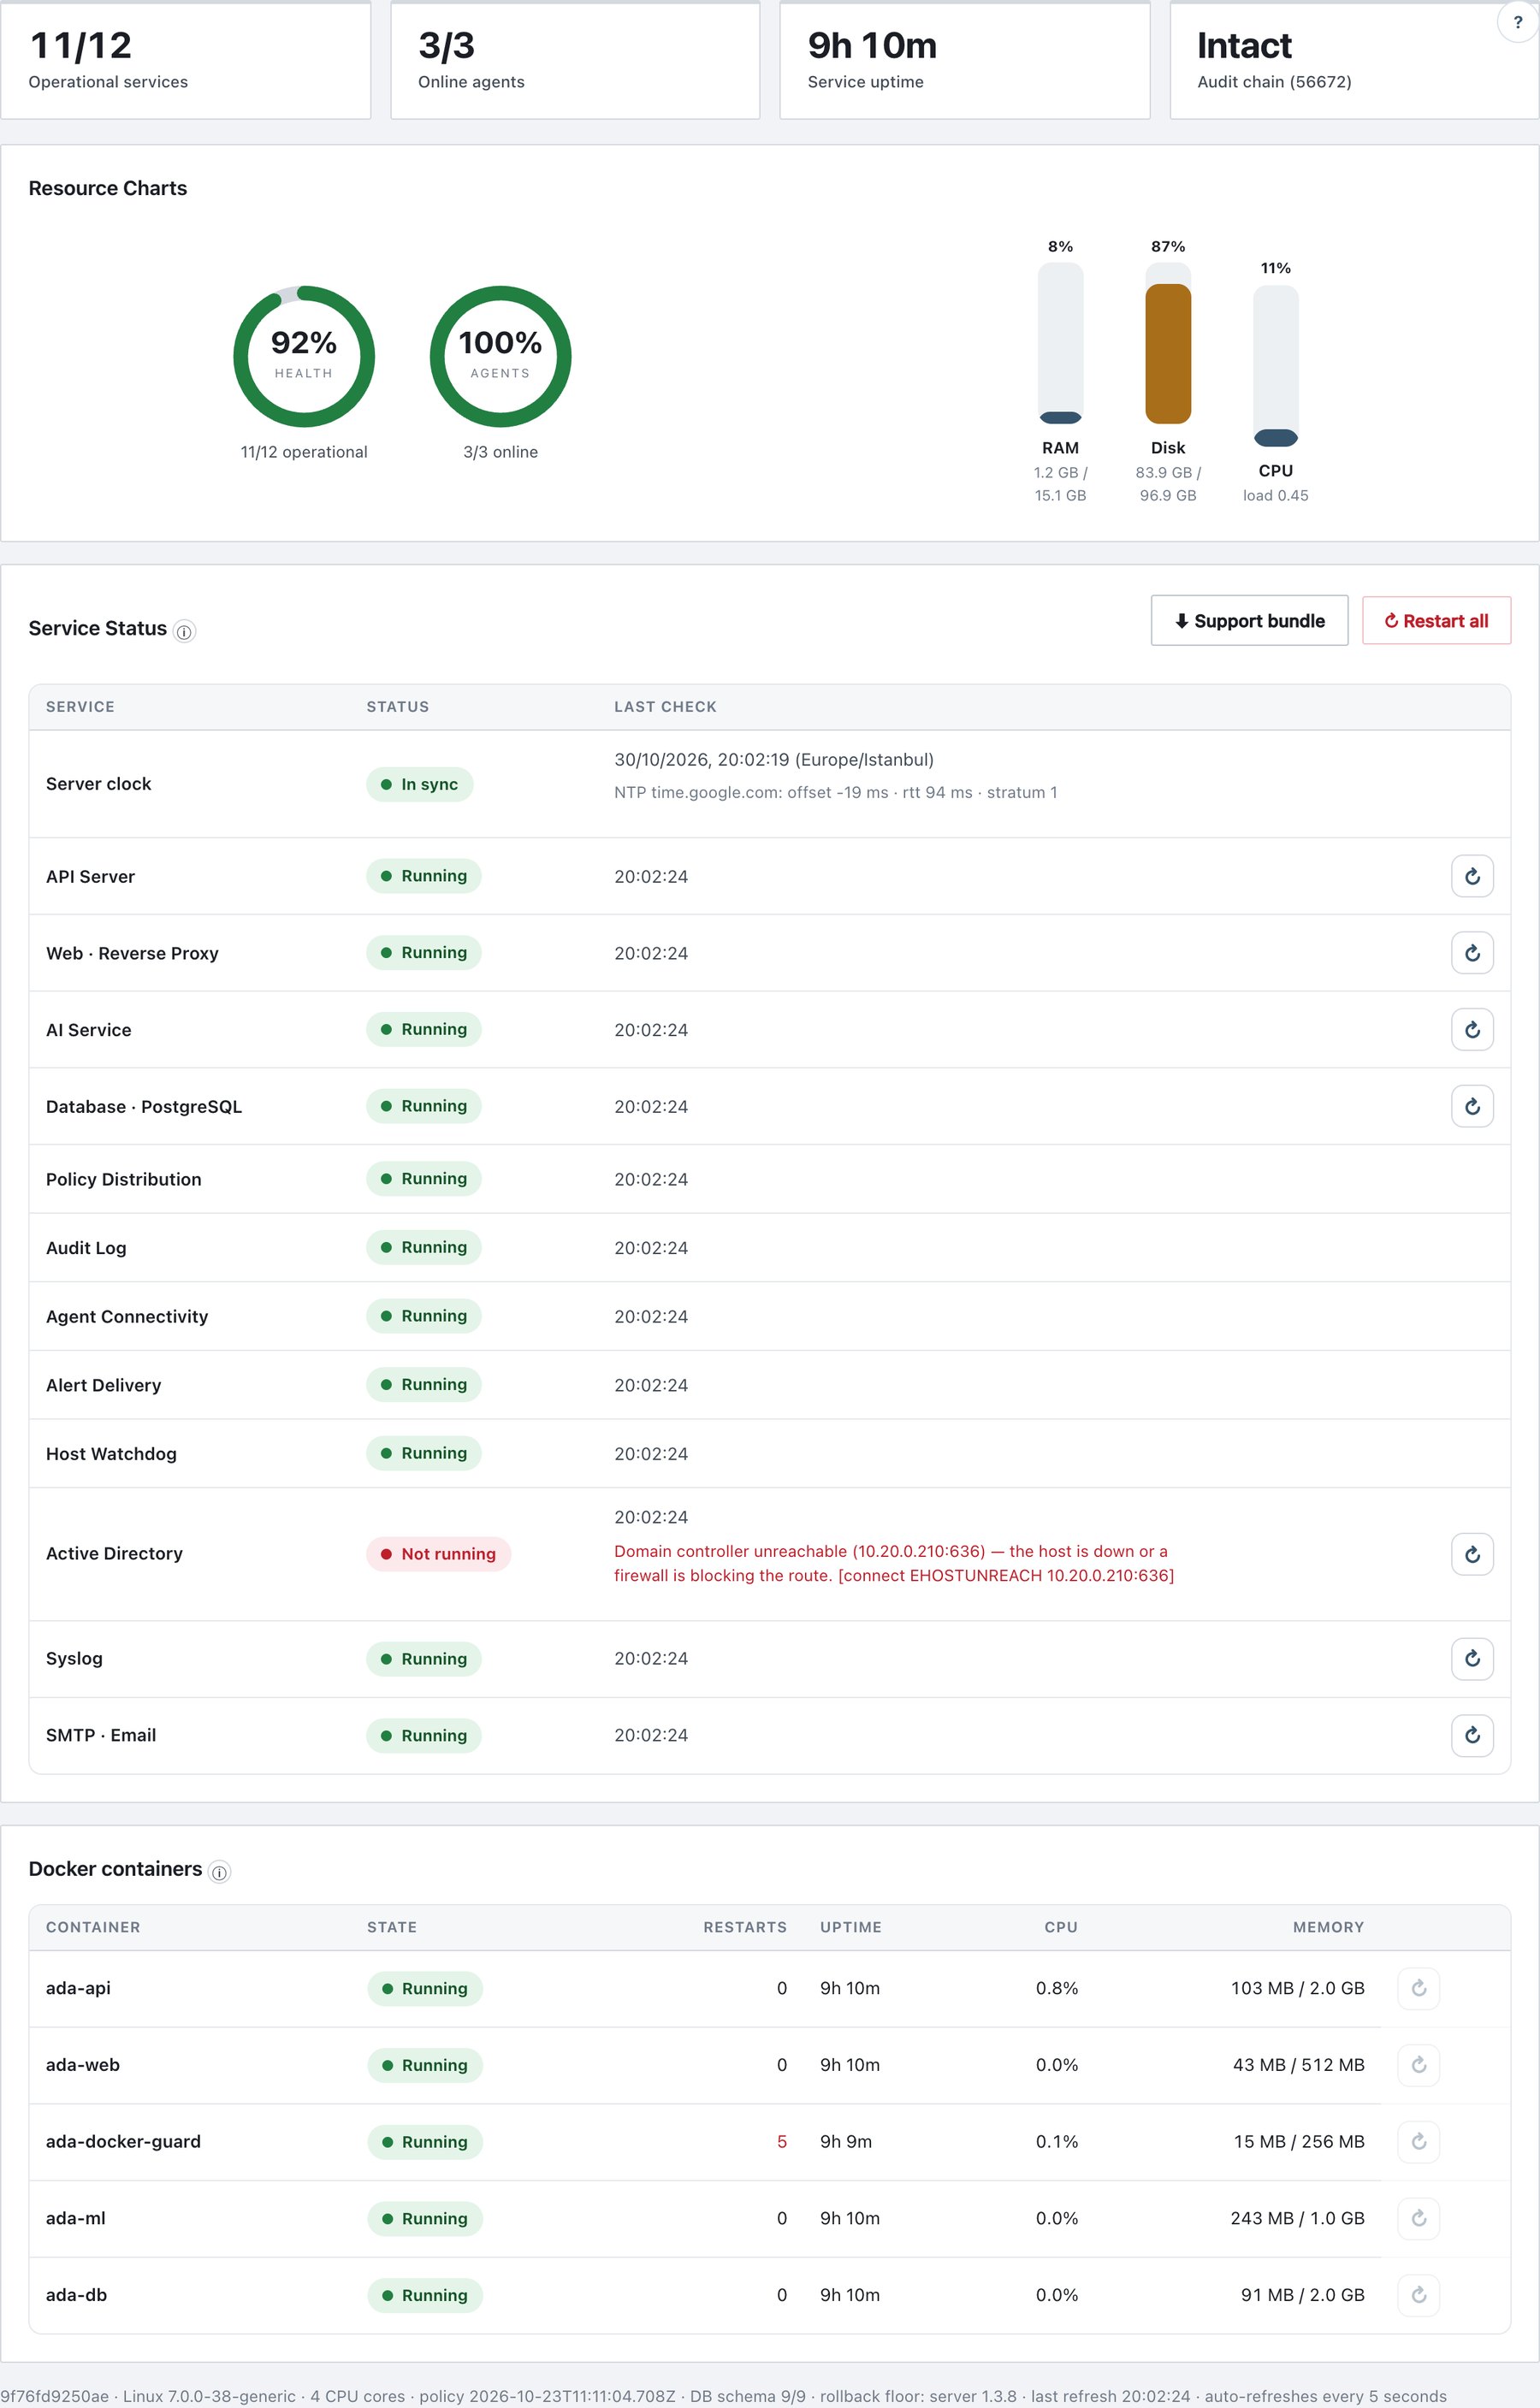The width and height of the screenshot is (1540, 2408).
Task: Click the LAST CHECK column header
Action: (665, 707)
